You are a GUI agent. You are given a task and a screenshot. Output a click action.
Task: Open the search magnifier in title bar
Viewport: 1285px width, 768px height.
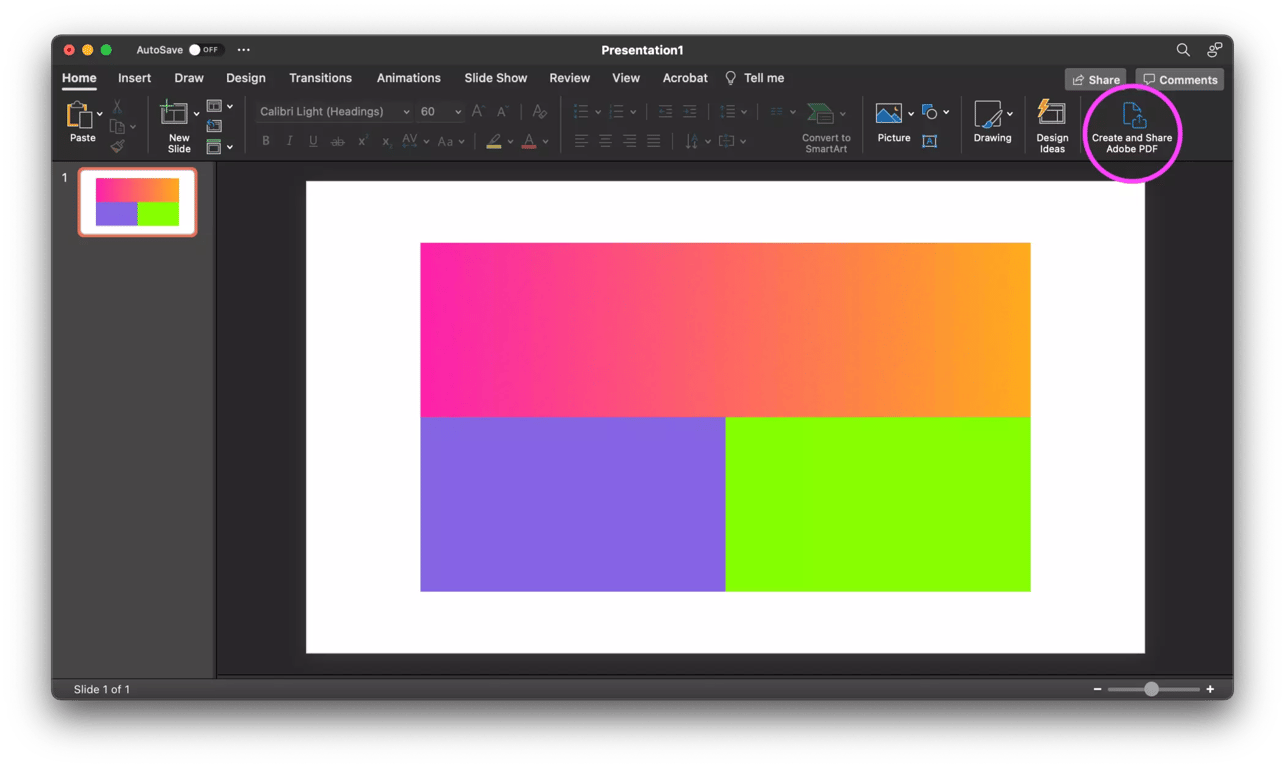pos(1183,50)
